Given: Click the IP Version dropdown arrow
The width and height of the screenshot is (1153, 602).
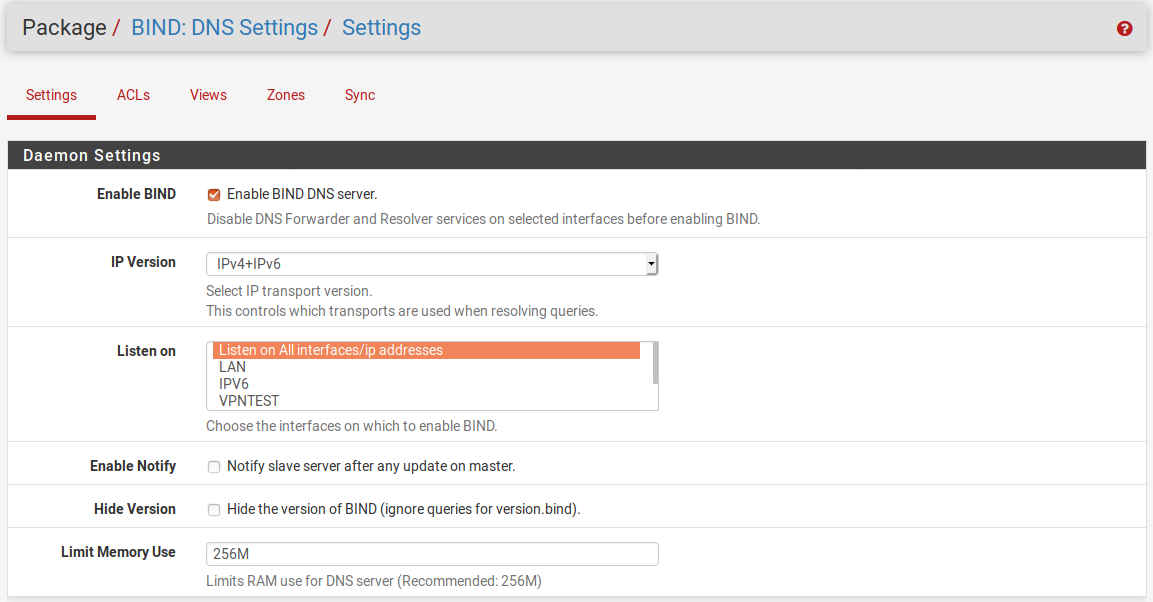Looking at the screenshot, I should pos(651,264).
